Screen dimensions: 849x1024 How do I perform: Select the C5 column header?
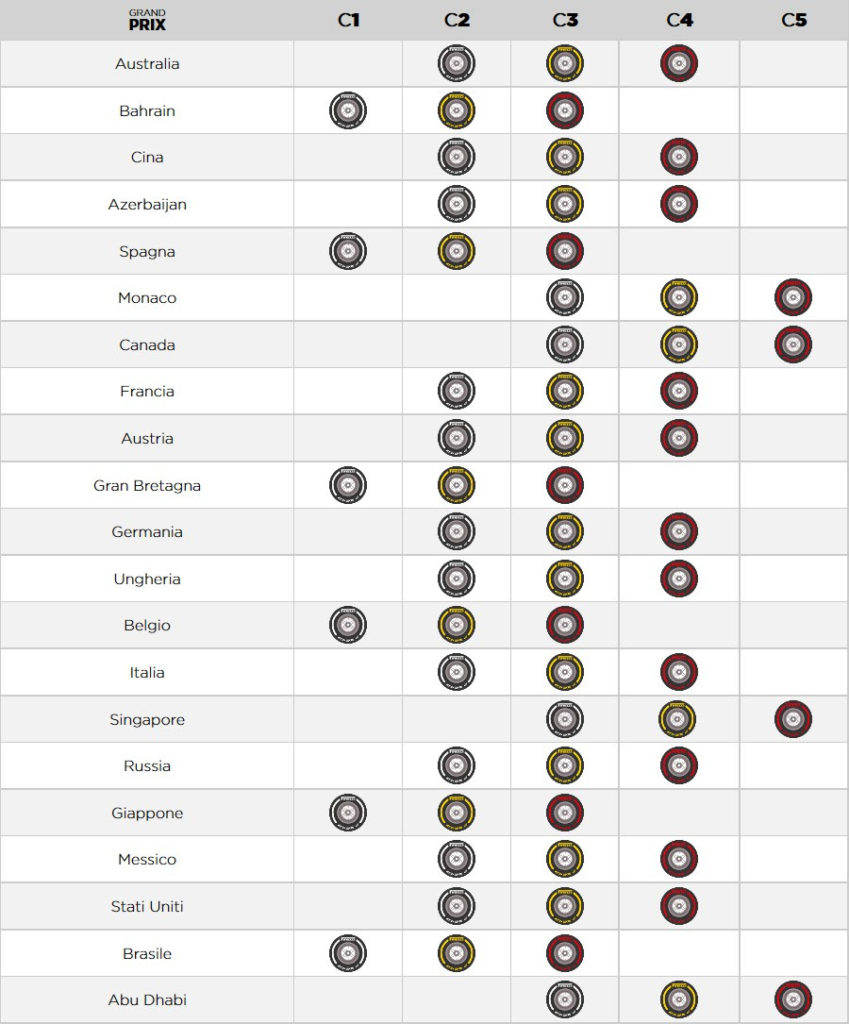coord(793,20)
